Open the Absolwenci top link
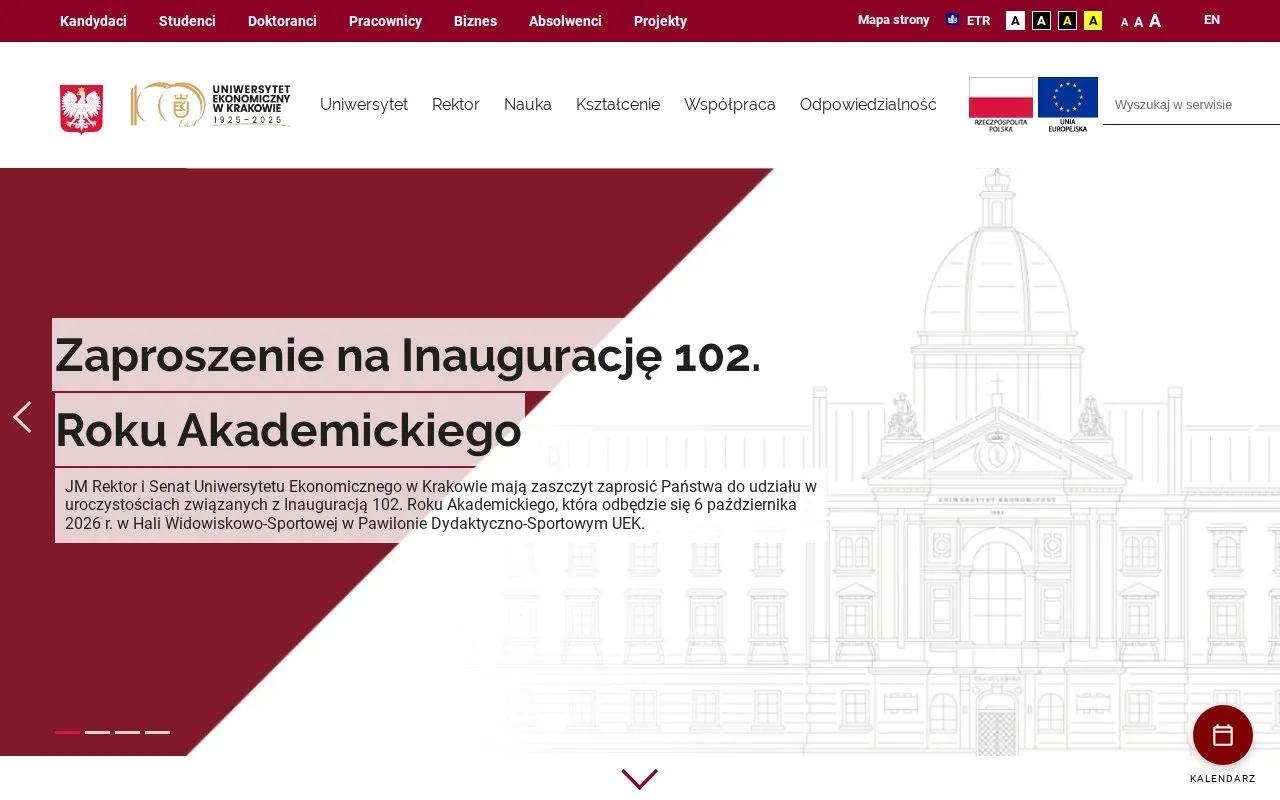Image resolution: width=1280 pixels, height=800 pixels. point(565,21)
